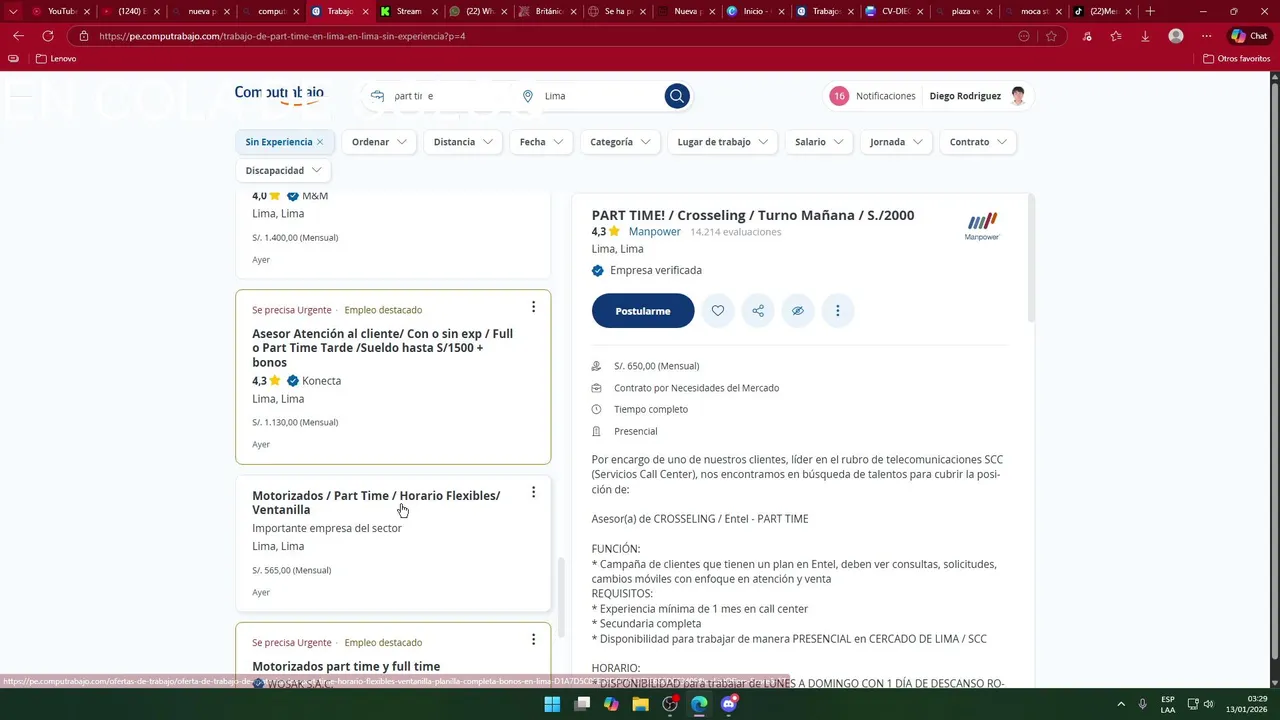Expand the Lugar de trabajo filter
This screenshot has height=720, width=1280.
pos(723,142)
